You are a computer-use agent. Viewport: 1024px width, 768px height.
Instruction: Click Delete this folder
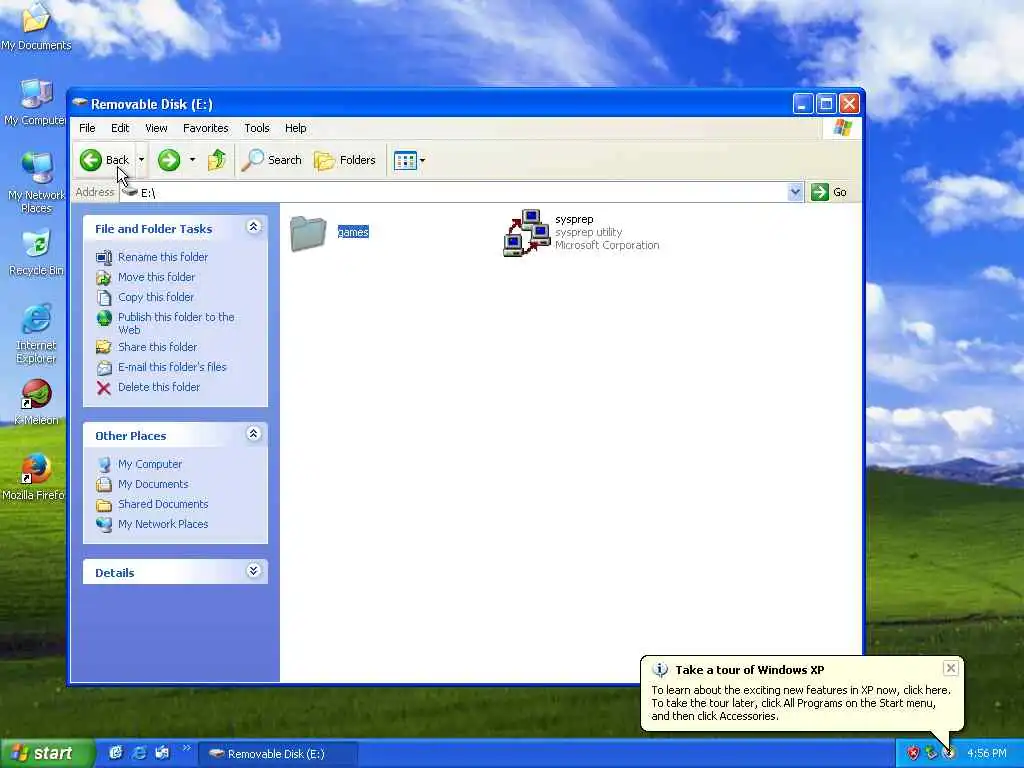click(159, 387)
